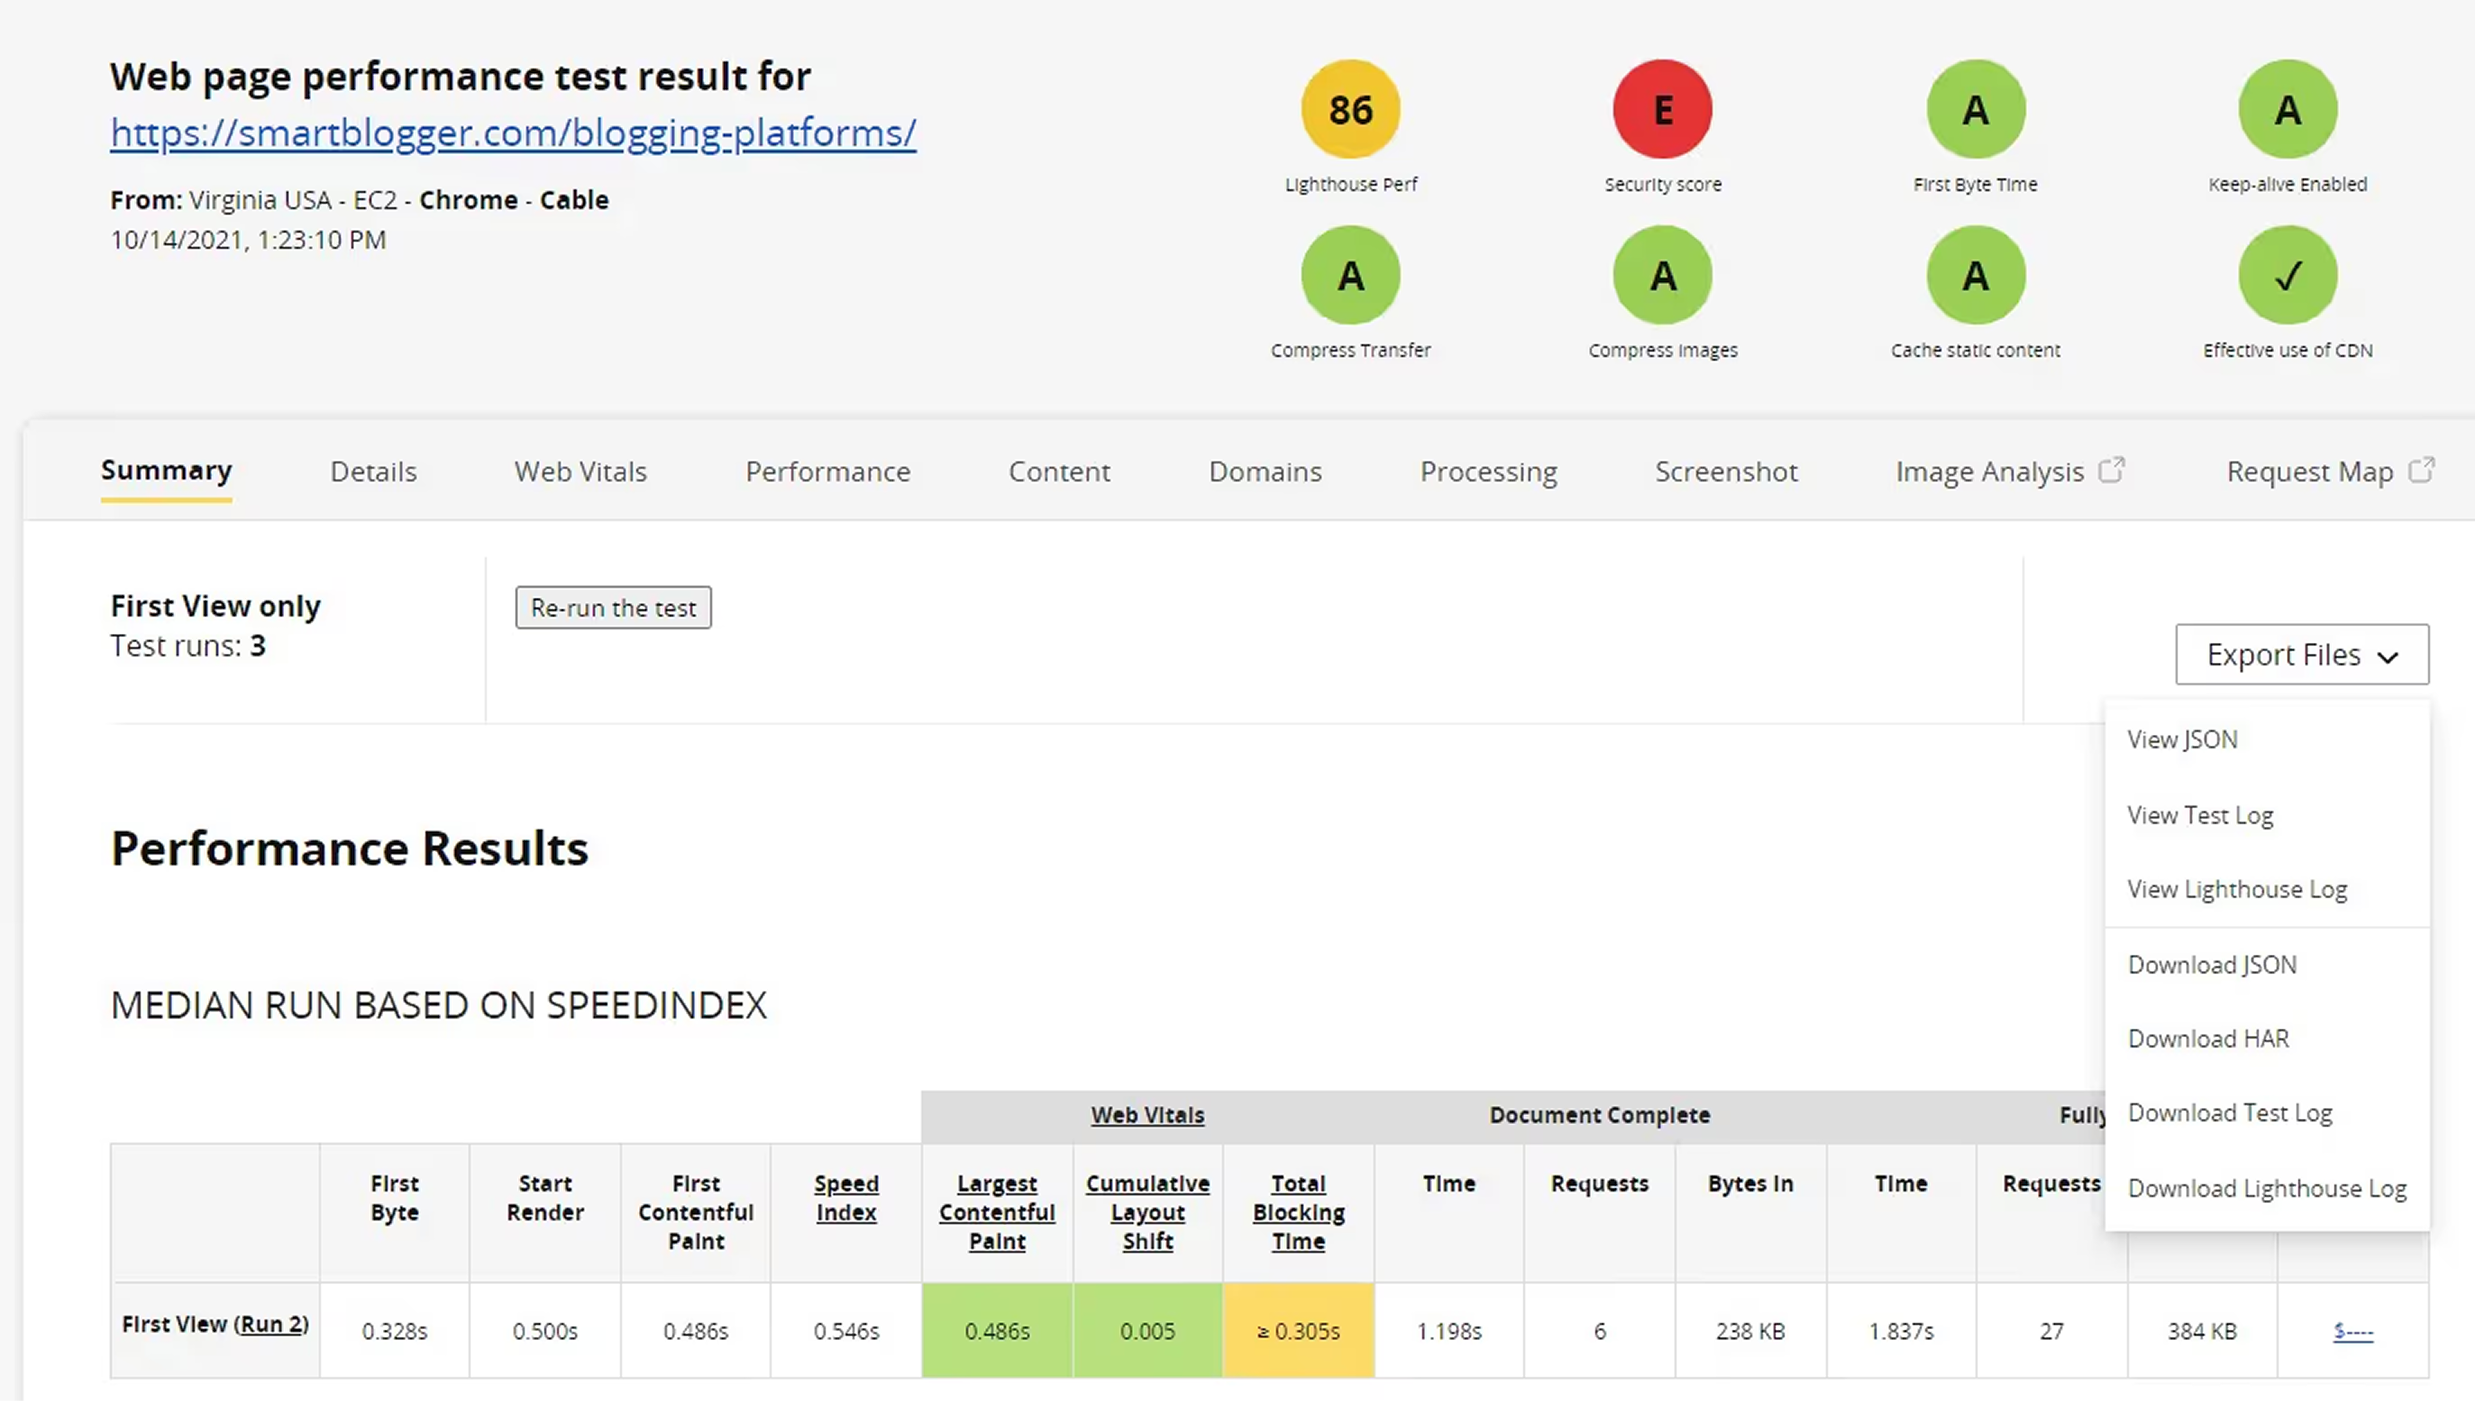
Task: Open the smartblogger.com blogging-platforms URL link
Action: coord(513,133)
